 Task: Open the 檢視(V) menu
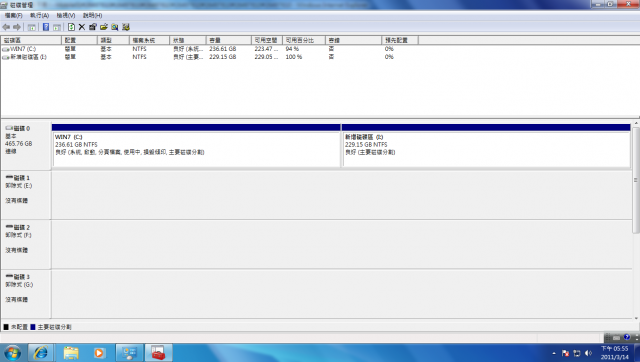[x=65, y=16]
